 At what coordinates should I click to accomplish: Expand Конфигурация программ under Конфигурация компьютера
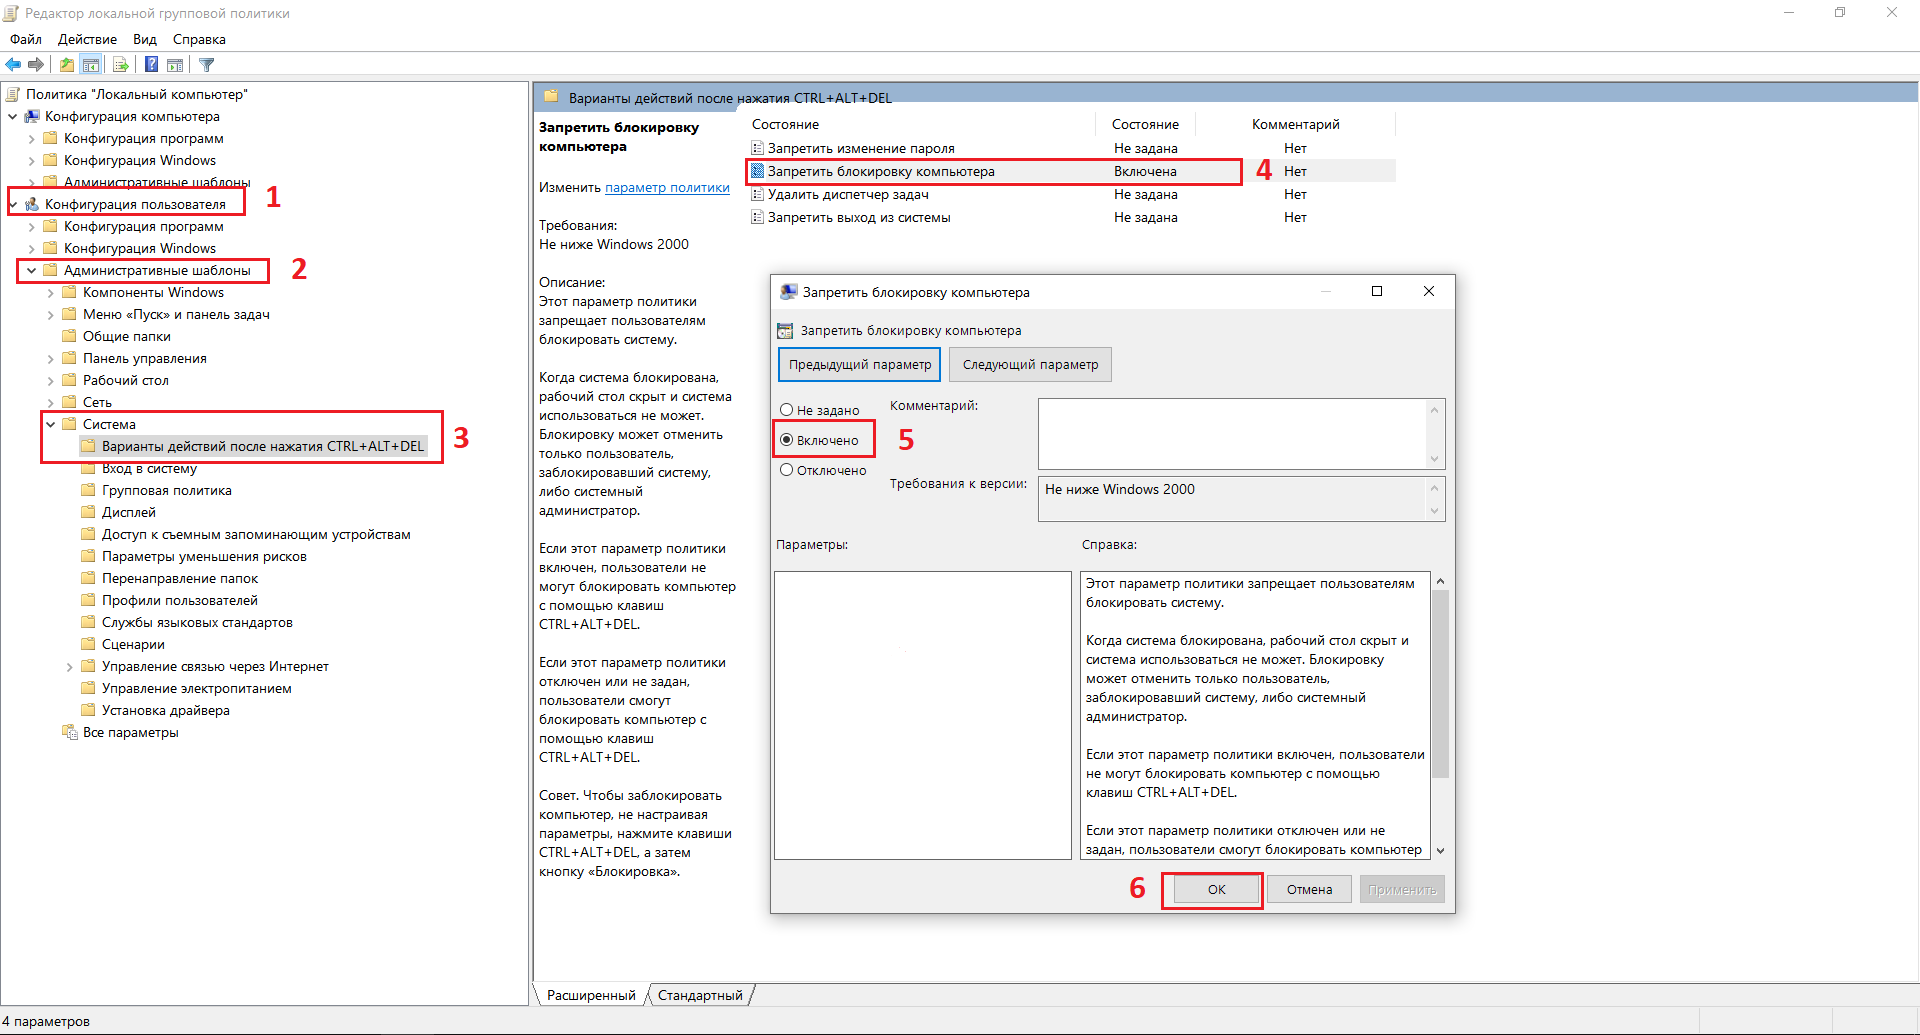[x=32, y=138]
